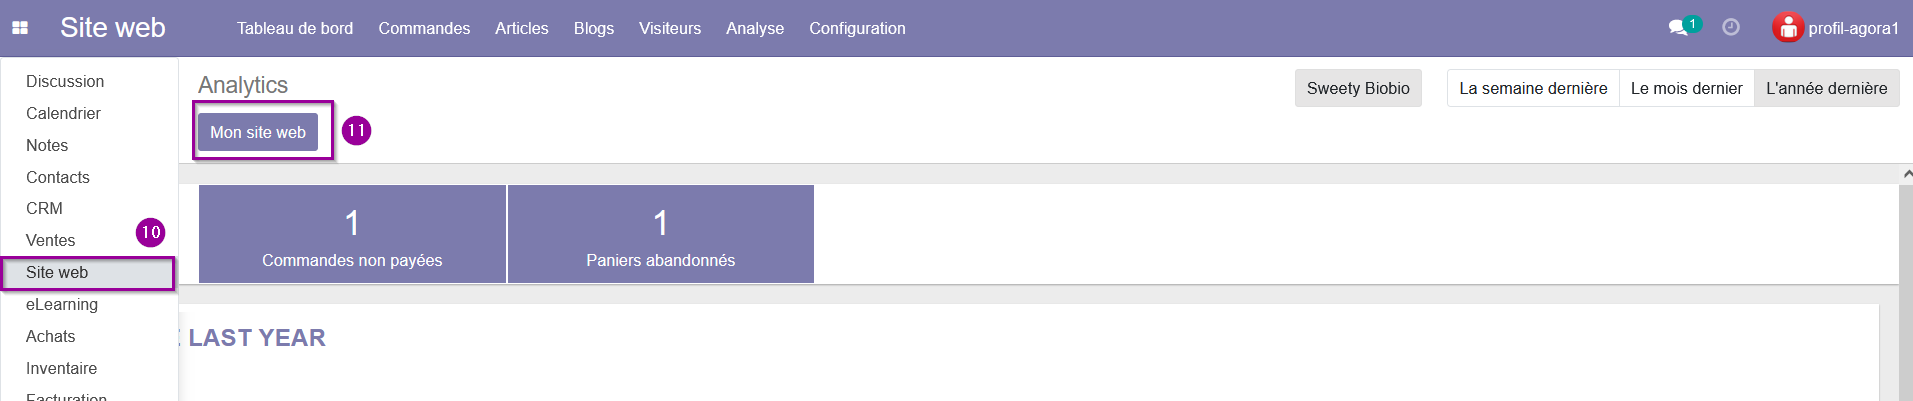Click the profil-agora1 user avatar
1913x401 pixels.
(x=1788, y=28)
